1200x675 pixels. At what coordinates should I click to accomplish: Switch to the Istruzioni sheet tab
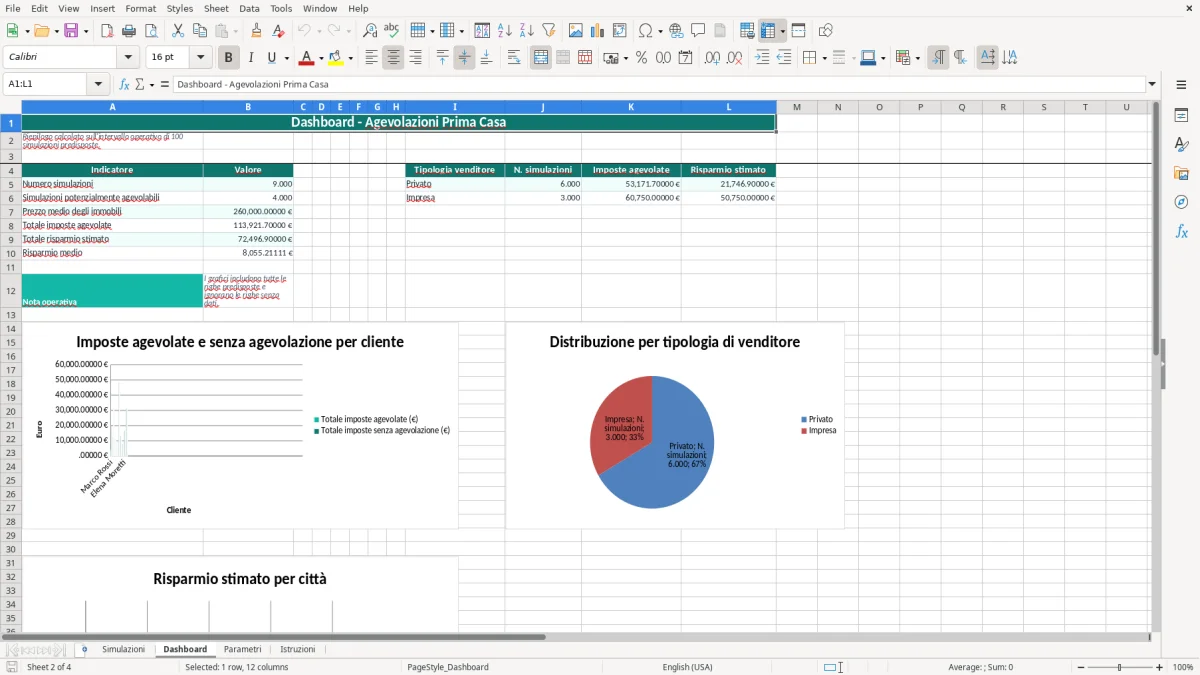pos(297,649)
